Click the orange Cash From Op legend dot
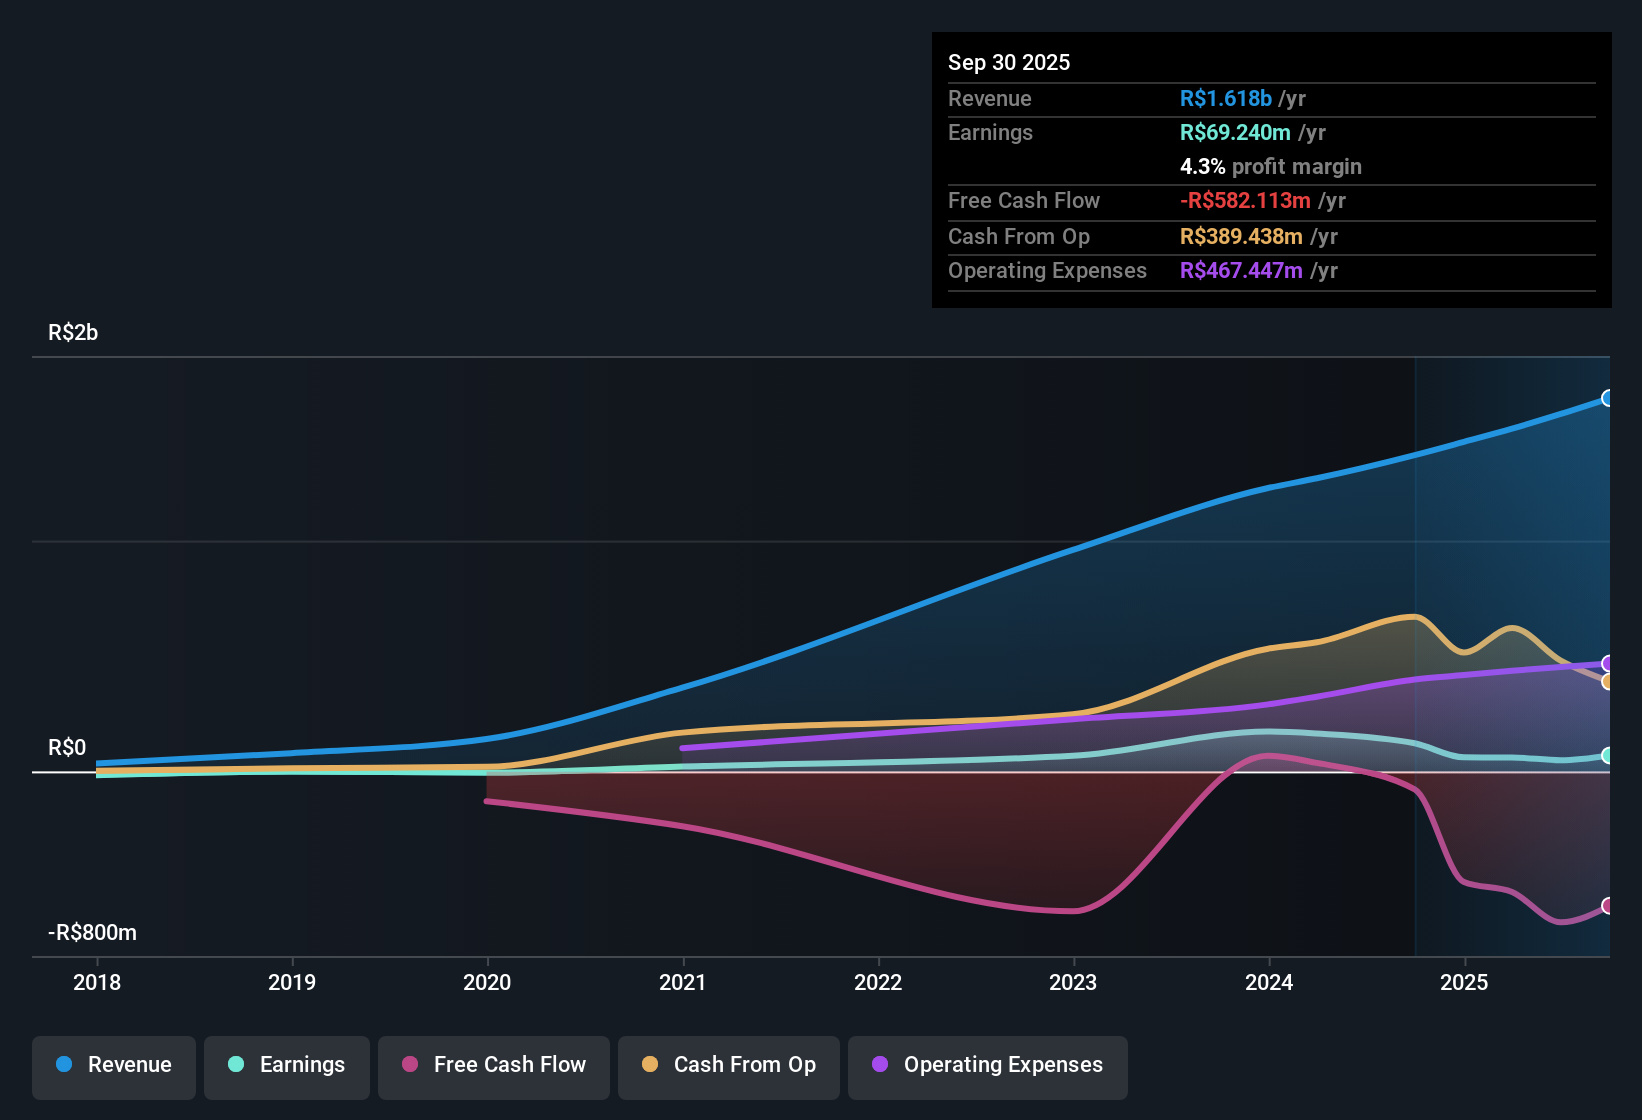The image size is (1642, 1120). (648, 1065)
